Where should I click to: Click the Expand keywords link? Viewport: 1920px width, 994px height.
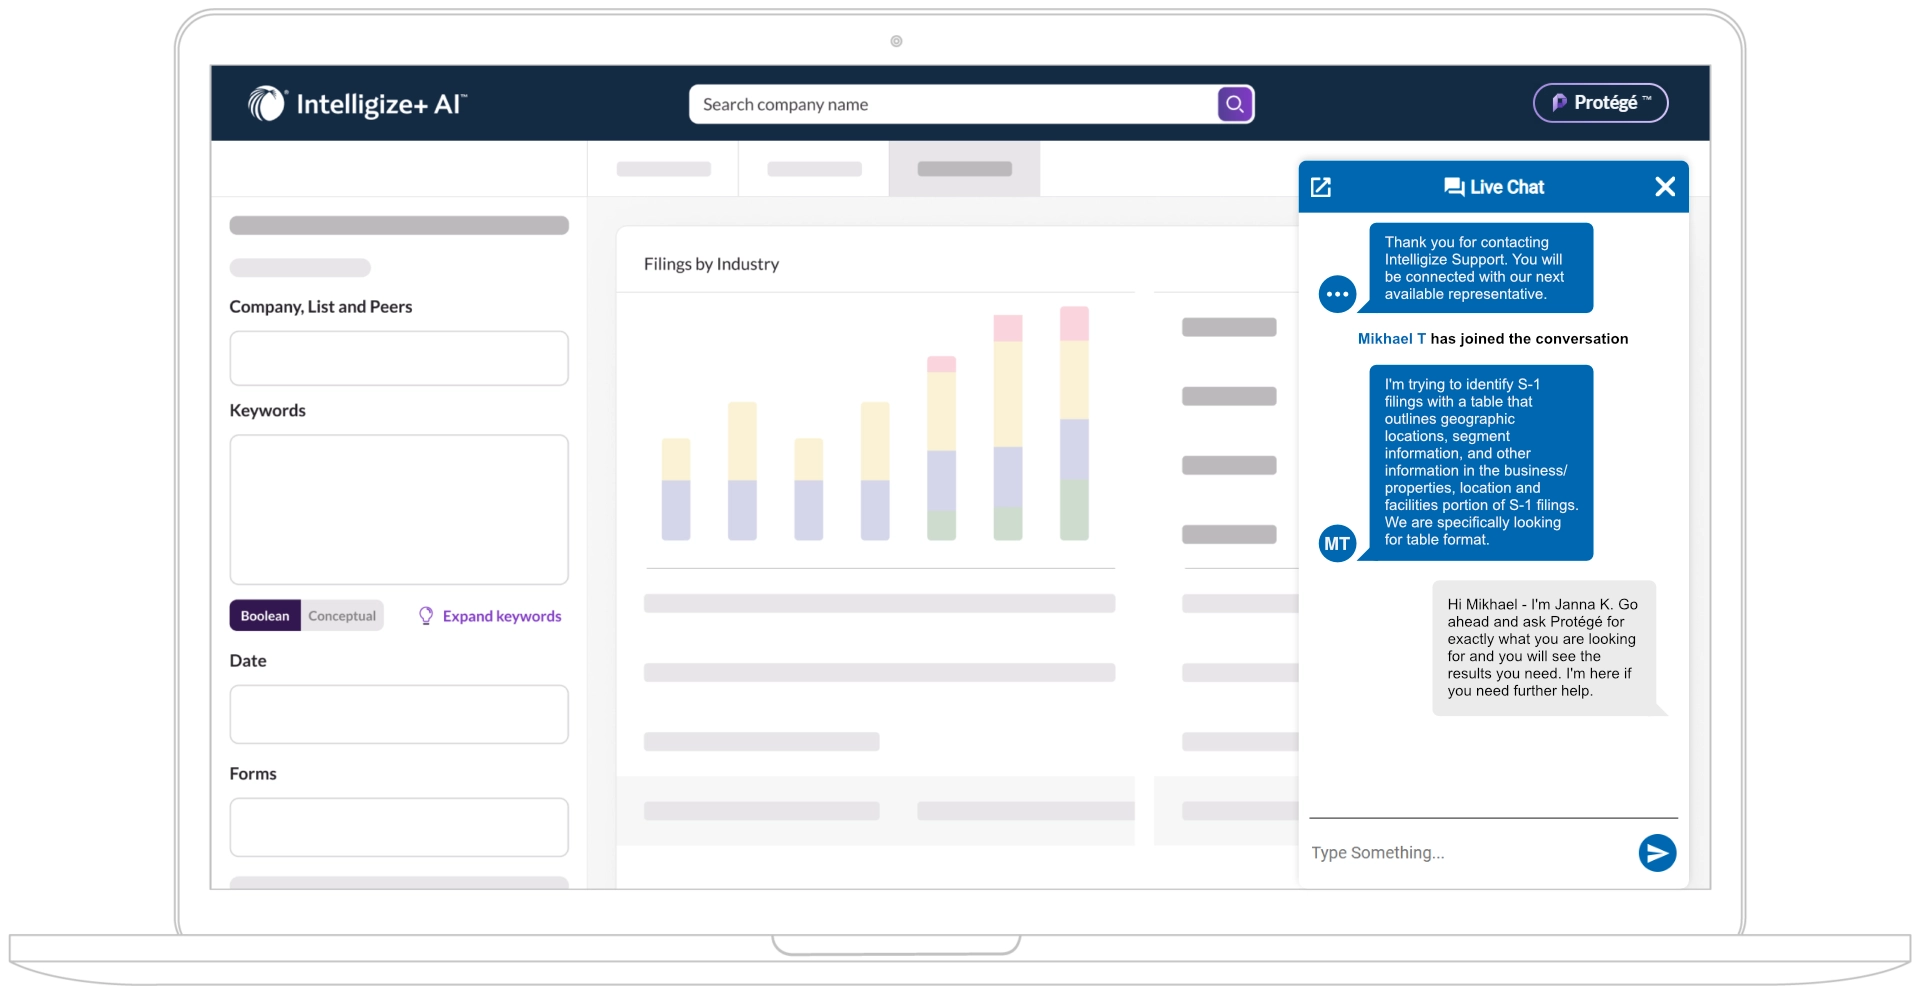[502, 616]
